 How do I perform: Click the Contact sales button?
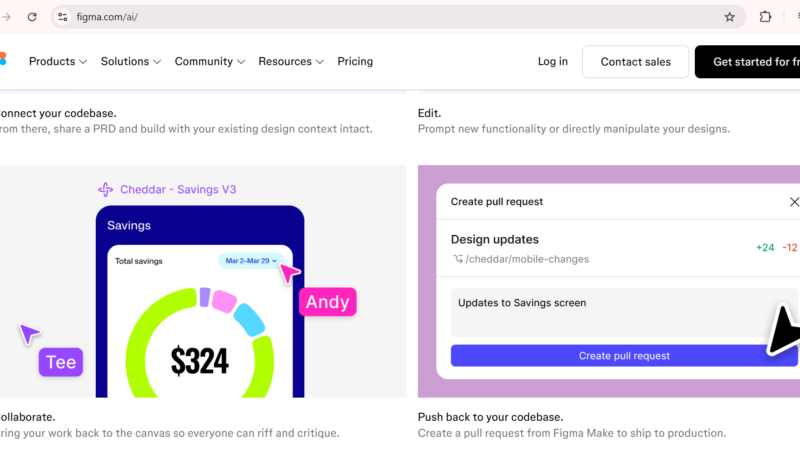(635, 62)
